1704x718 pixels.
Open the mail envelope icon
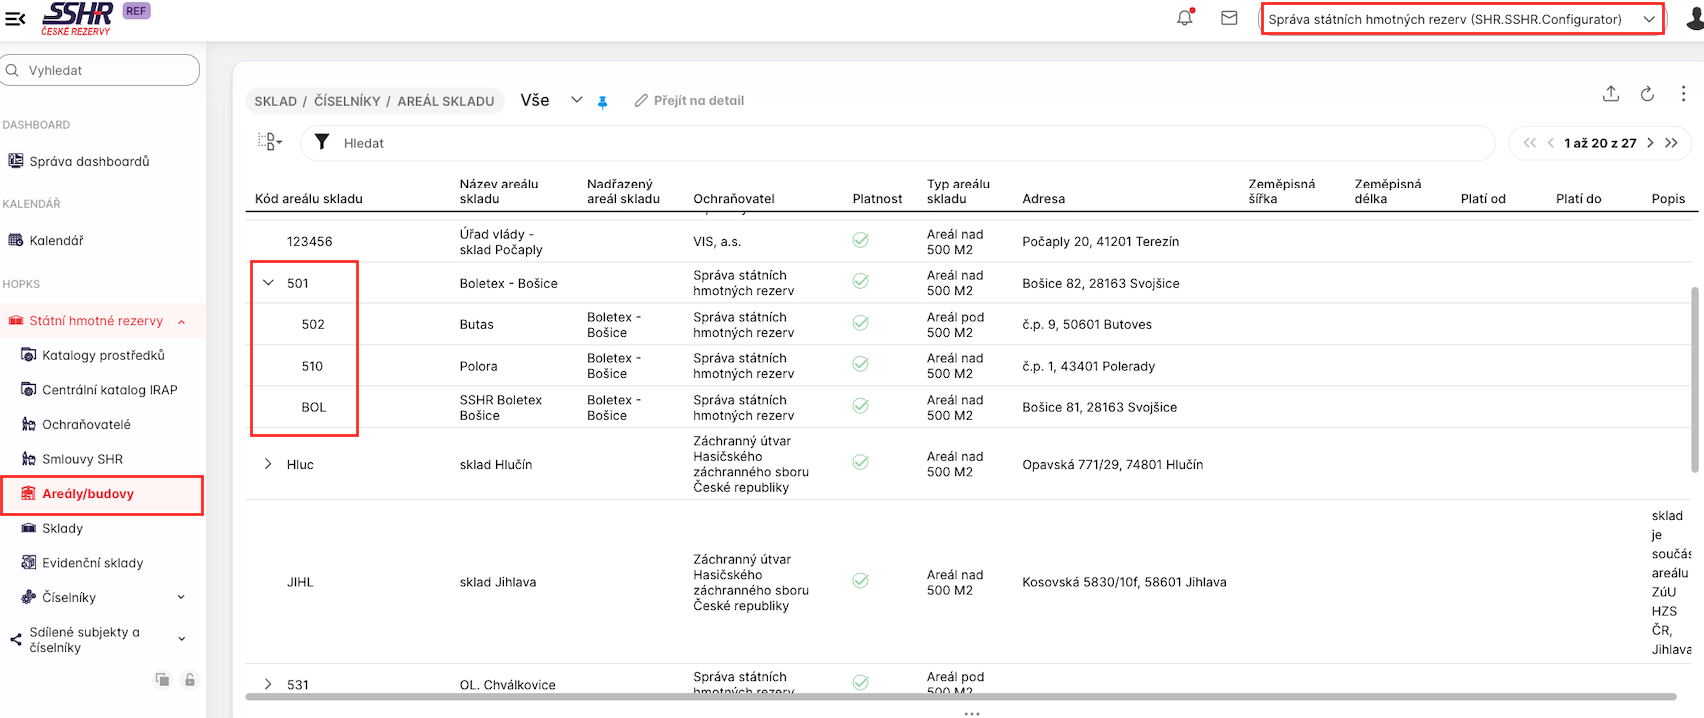coord(1229,18)
